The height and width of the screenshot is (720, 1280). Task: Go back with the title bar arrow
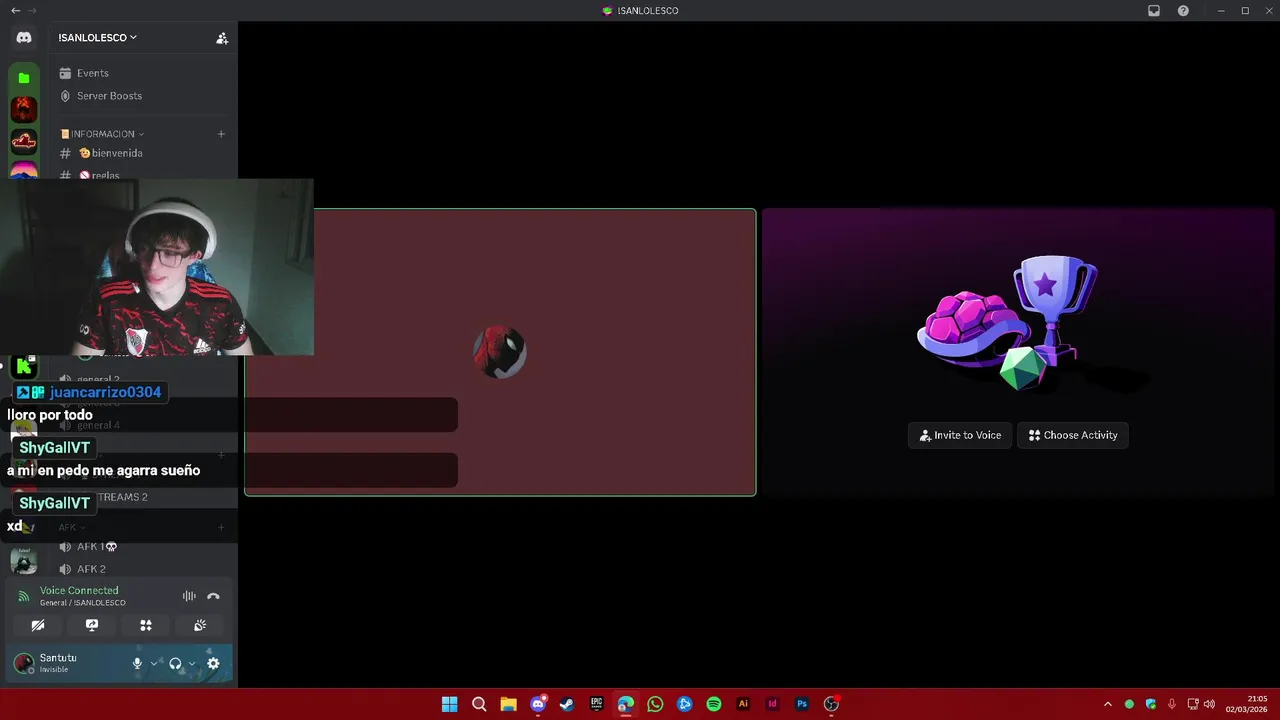point(15,10)
